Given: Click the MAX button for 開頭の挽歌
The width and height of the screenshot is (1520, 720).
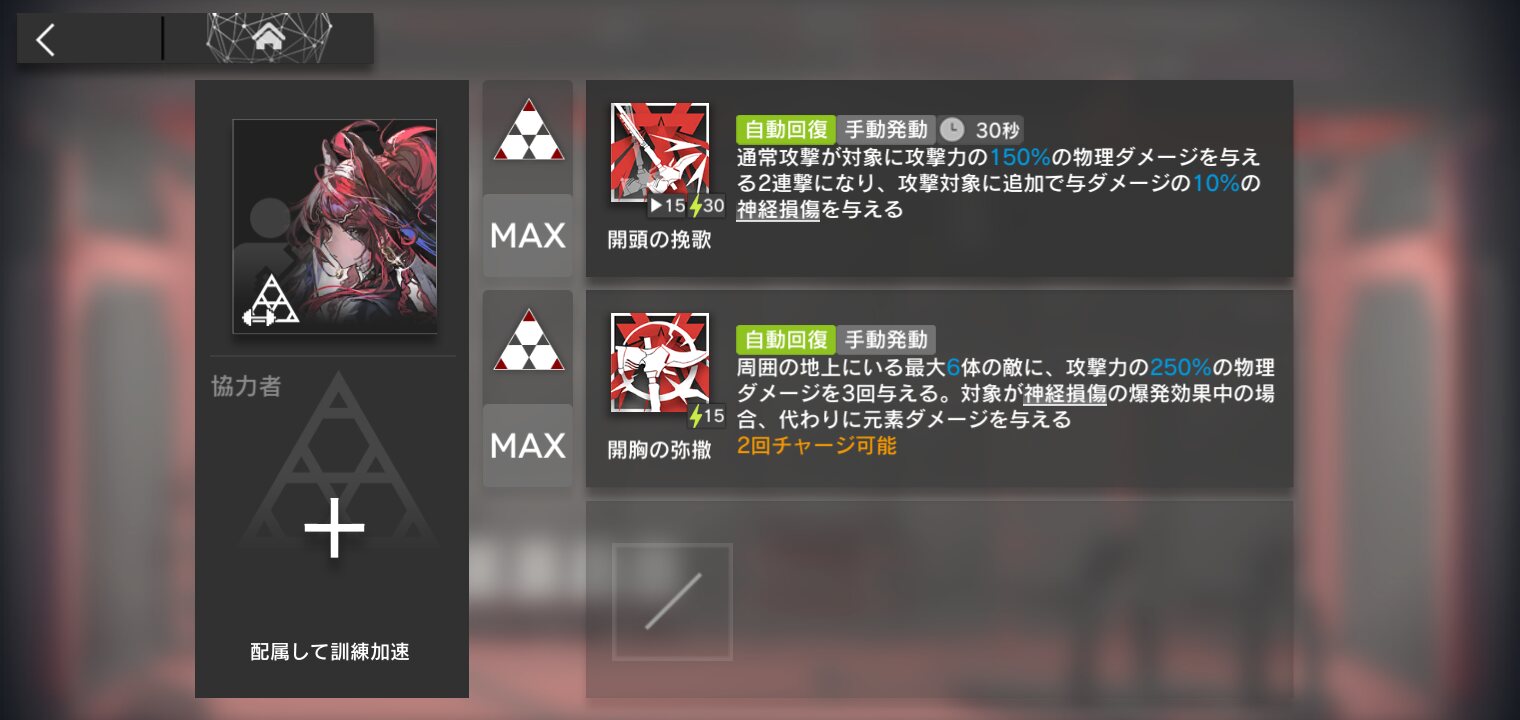Looking at the screenshot, I should pyautogui.click(x=528, y=236).
